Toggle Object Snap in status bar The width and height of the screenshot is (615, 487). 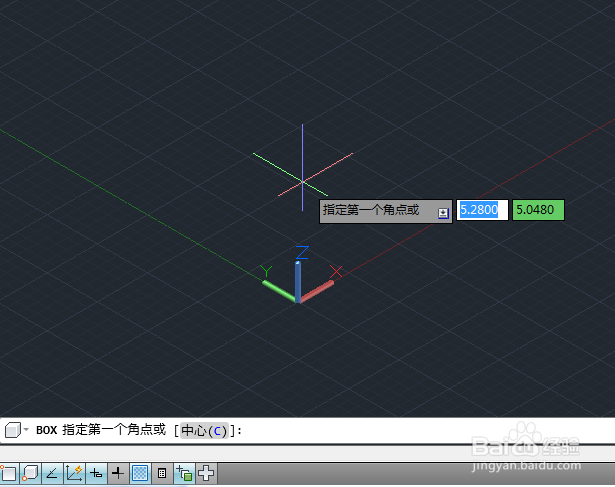[x=9, y=473]
